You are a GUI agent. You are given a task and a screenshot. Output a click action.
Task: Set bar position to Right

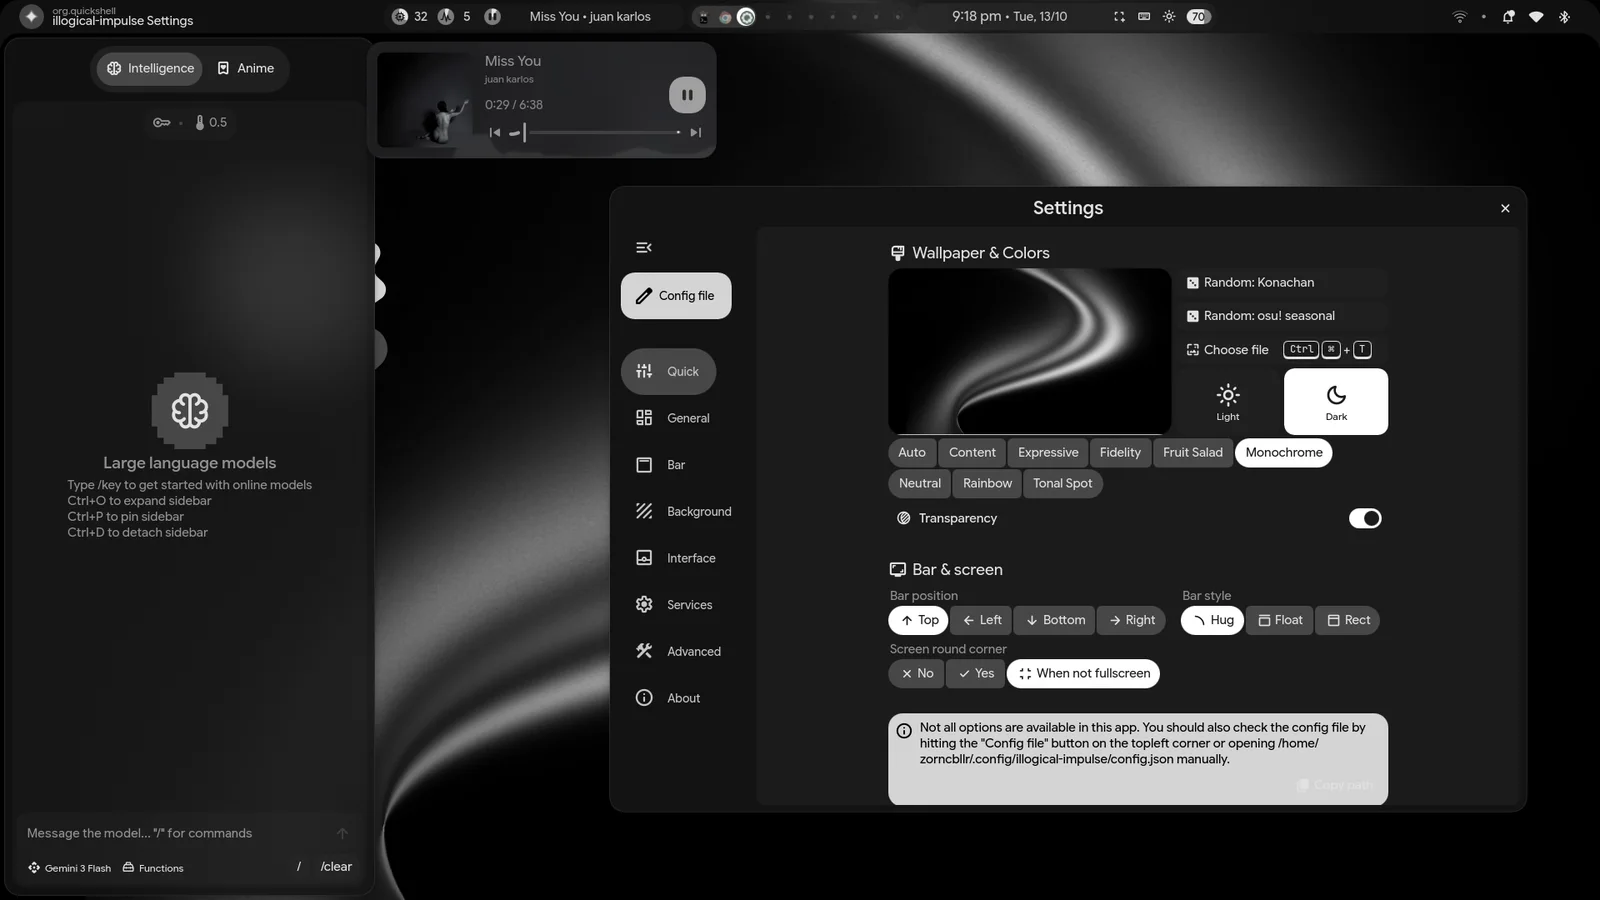pyautogui.click(x=1131, y=620)
